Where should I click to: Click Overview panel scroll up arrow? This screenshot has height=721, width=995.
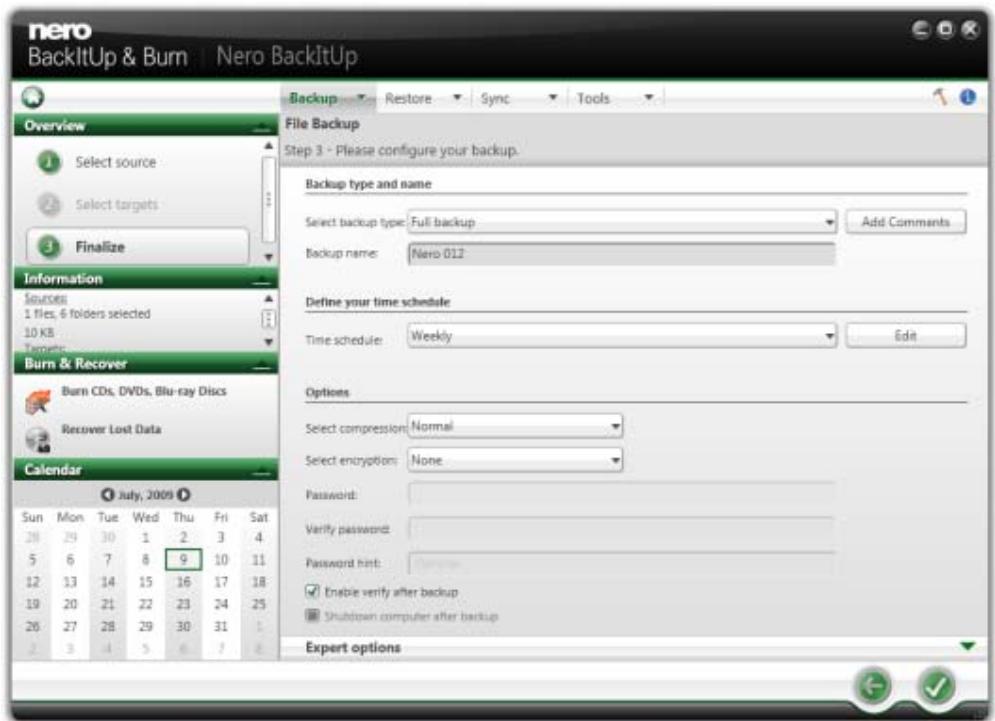[268, 146]
